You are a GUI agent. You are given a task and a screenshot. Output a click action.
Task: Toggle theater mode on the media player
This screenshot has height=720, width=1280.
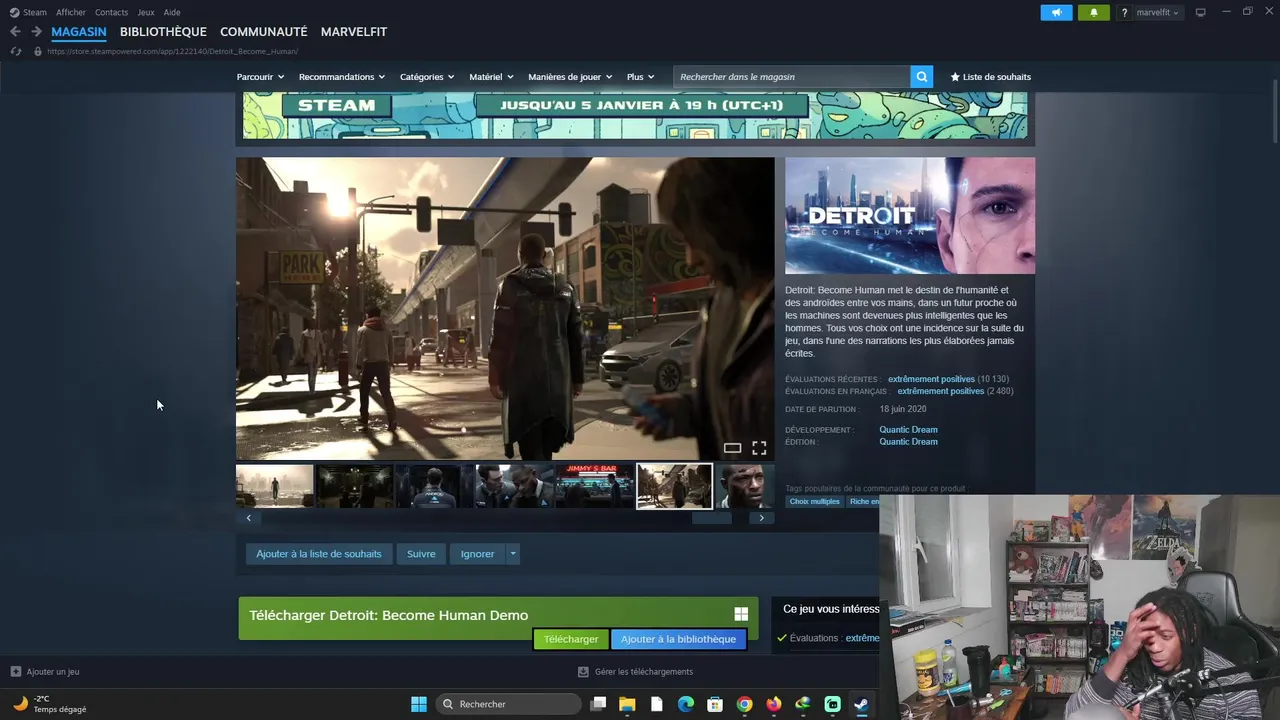[732, 448]
